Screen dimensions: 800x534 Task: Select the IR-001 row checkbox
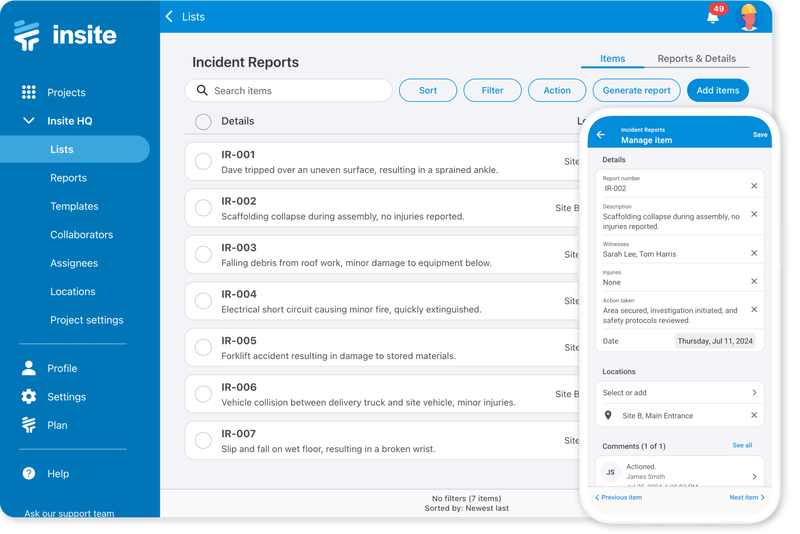pos(203,161)
